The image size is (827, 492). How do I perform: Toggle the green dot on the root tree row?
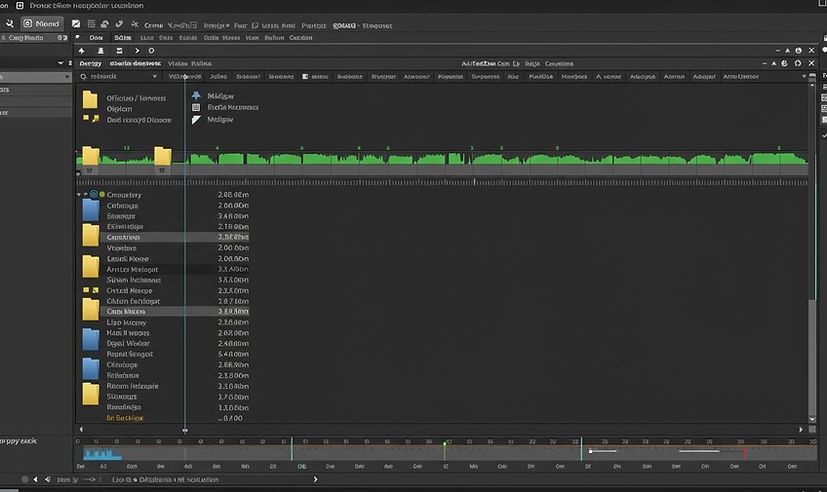[102, 195]
